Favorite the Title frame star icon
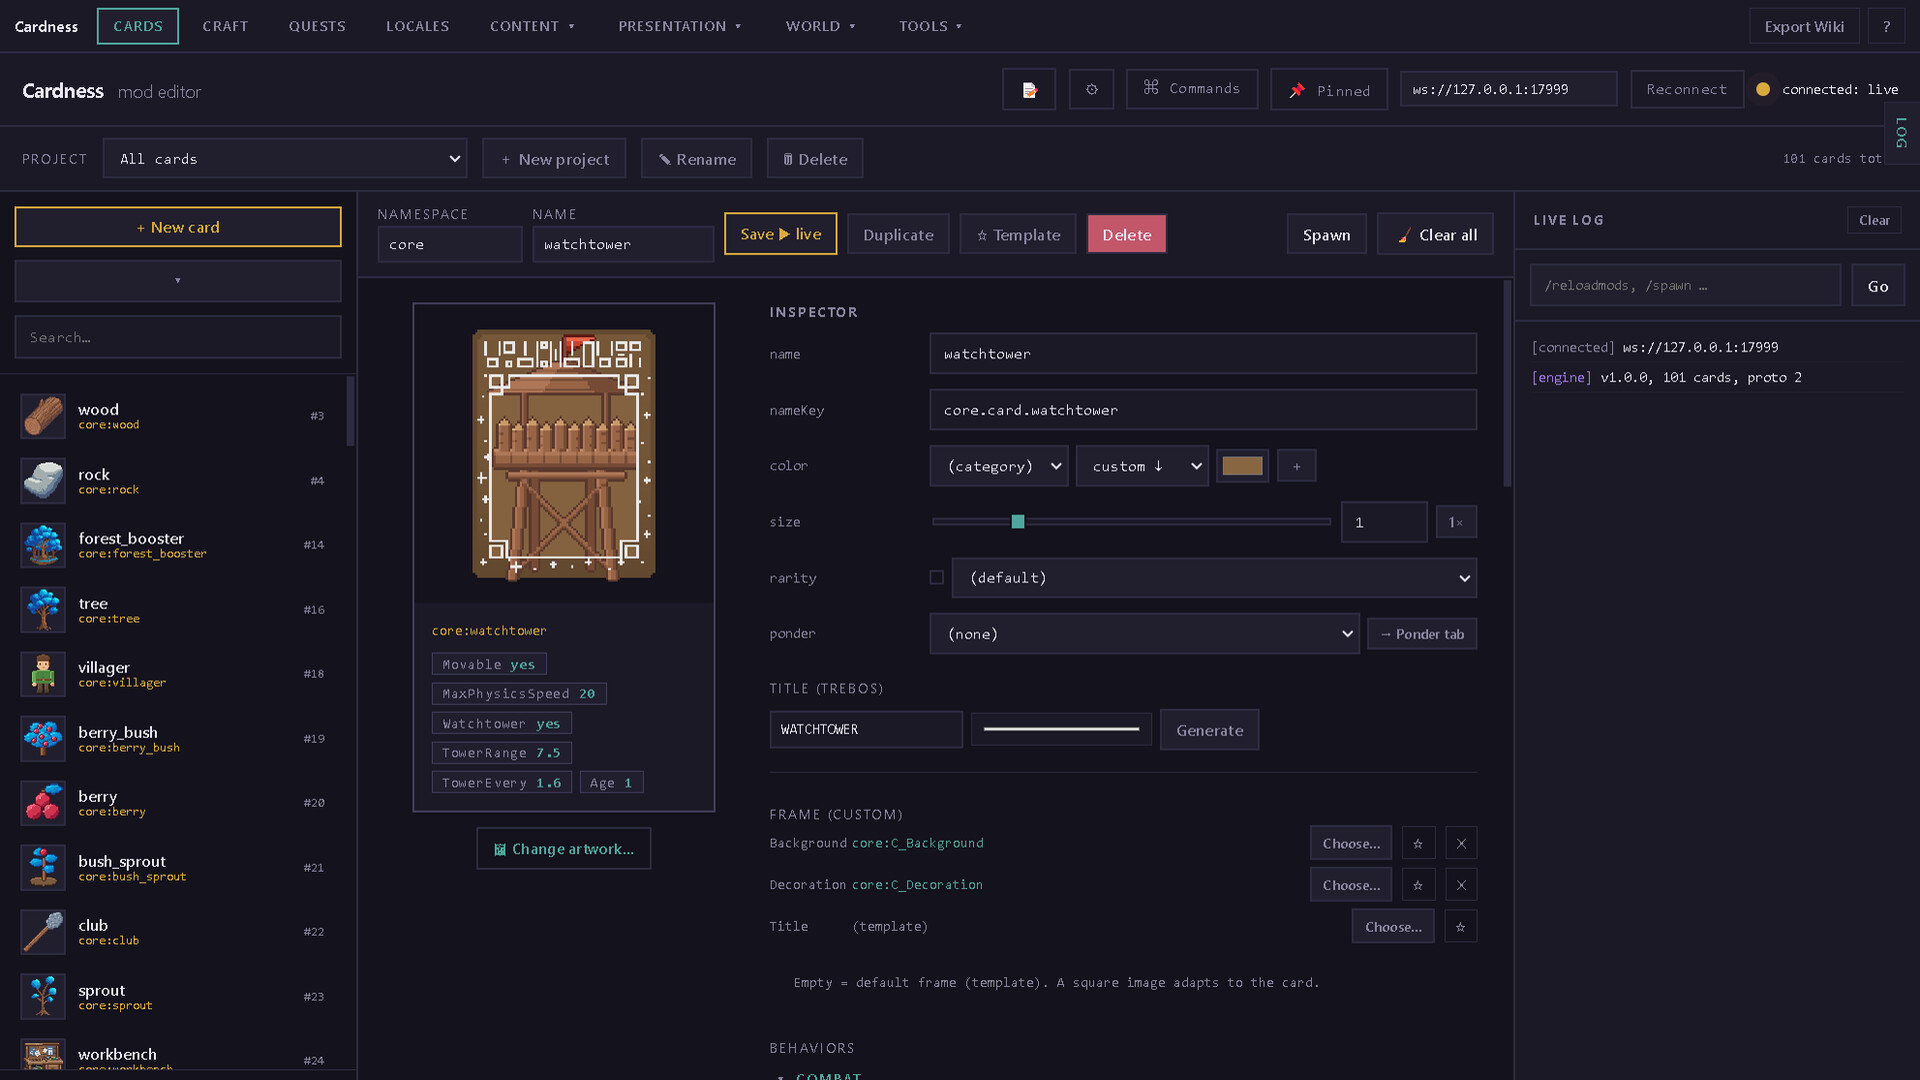The height and width of the screenshot is (1080, 1920). [x=1461, y=927]
